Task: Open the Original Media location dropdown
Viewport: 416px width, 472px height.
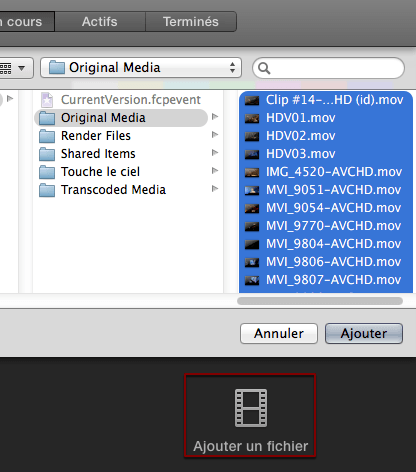Action: [x=141, y=68]
